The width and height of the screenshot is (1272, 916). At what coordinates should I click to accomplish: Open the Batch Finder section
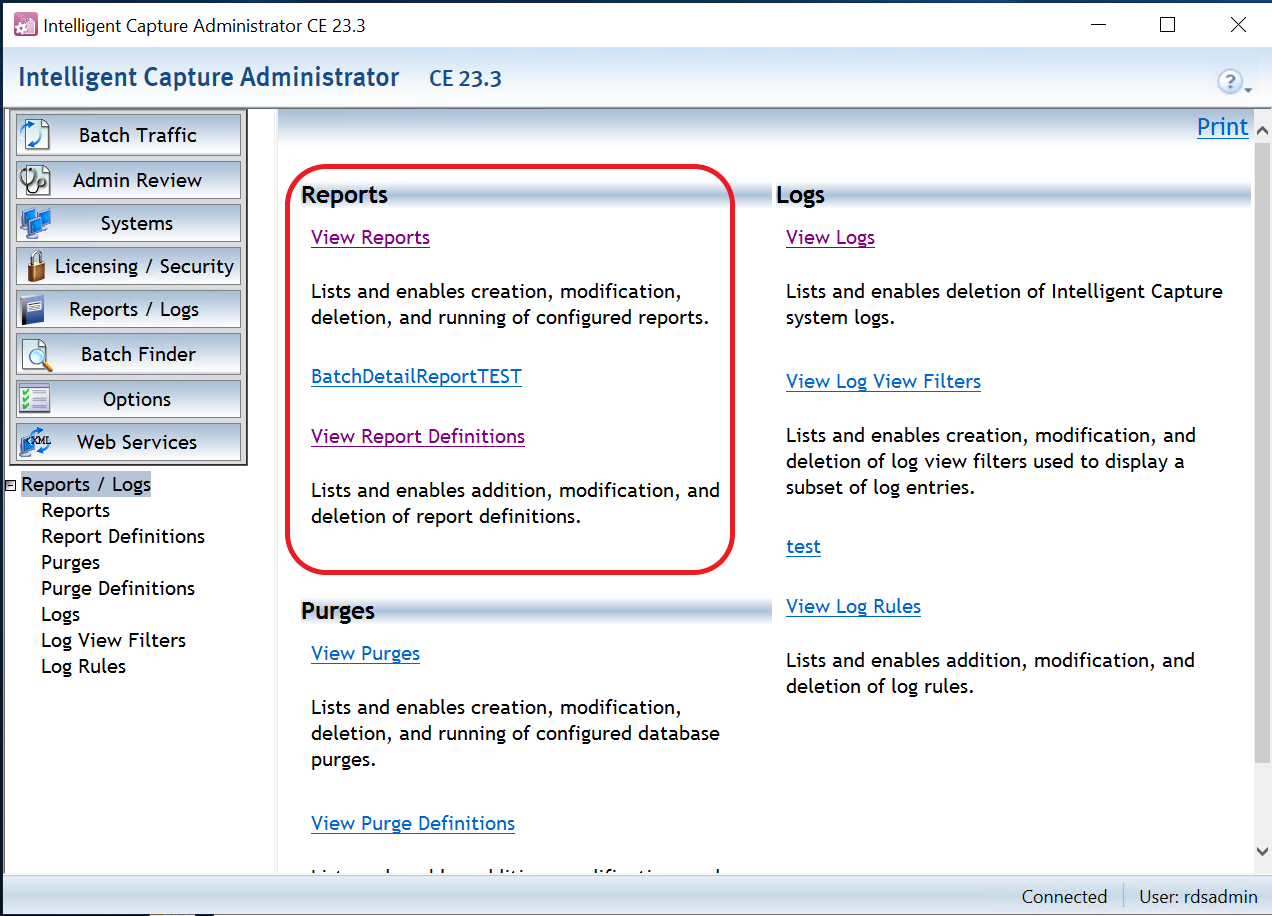click(129, 354)
